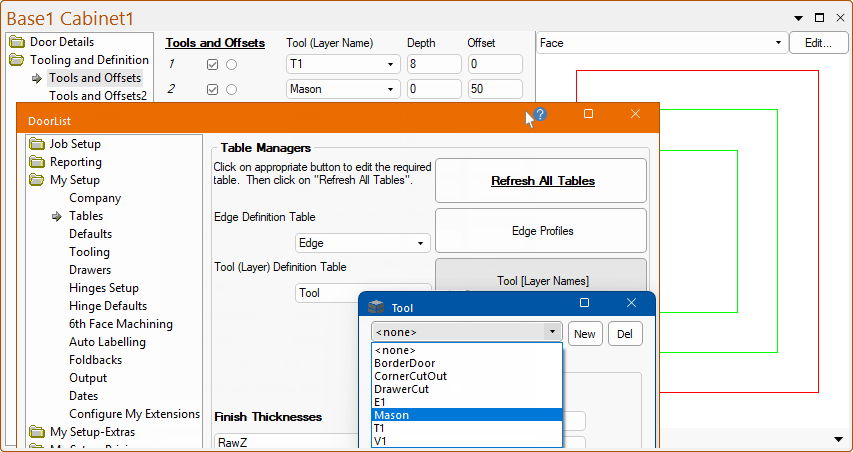Click the Reporting folder icon
Image resolution: width=853 pixels, height=452 pixels.
pyautogui.click(x=37, y=162)
